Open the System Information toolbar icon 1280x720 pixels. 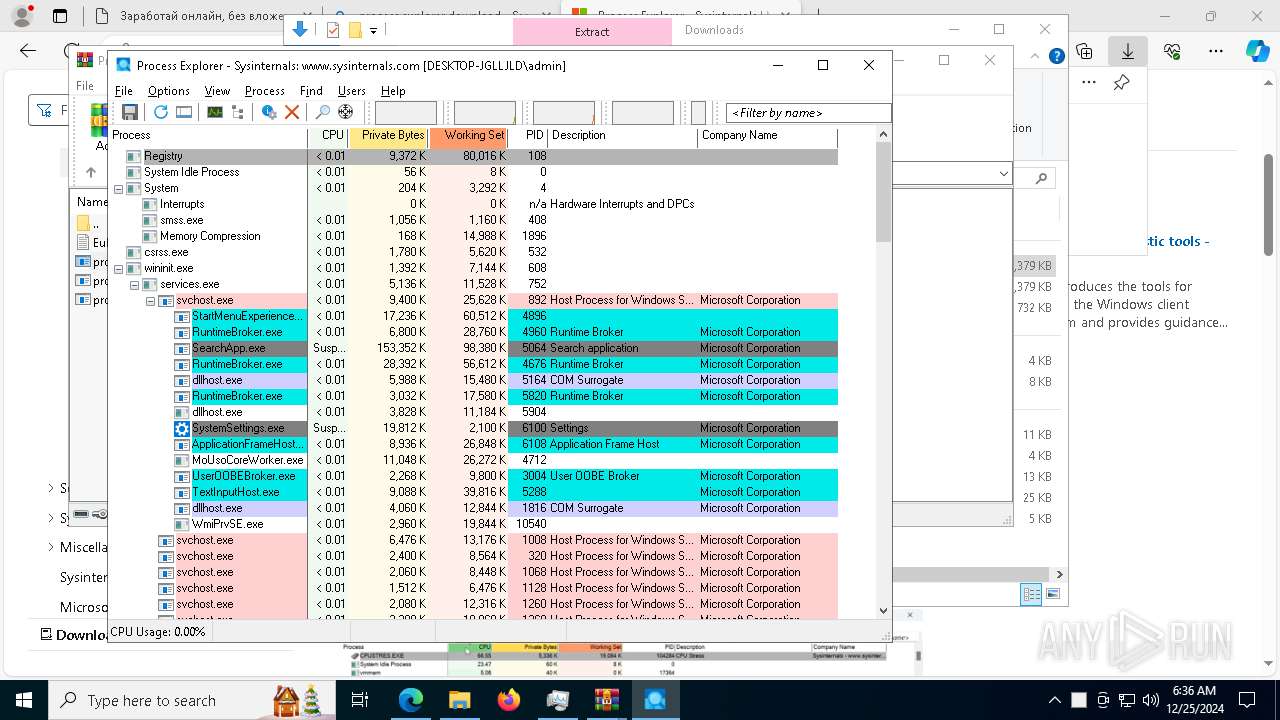click(215, 113)
